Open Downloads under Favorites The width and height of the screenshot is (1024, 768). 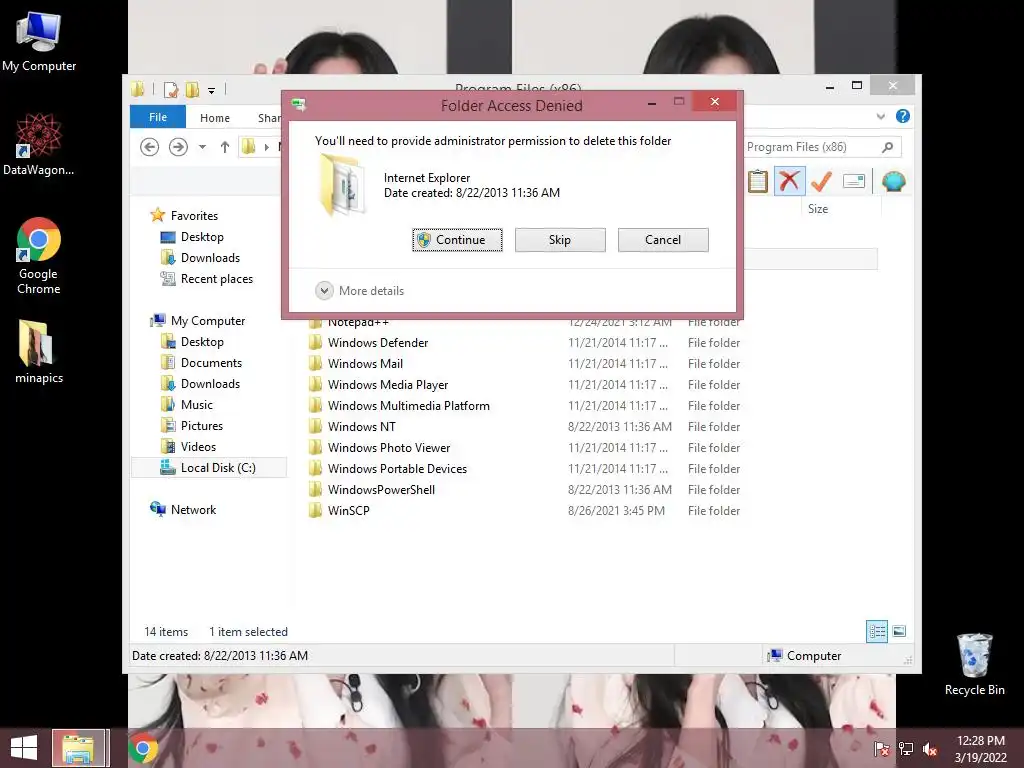pyautogui.click(x=210, y=258)
